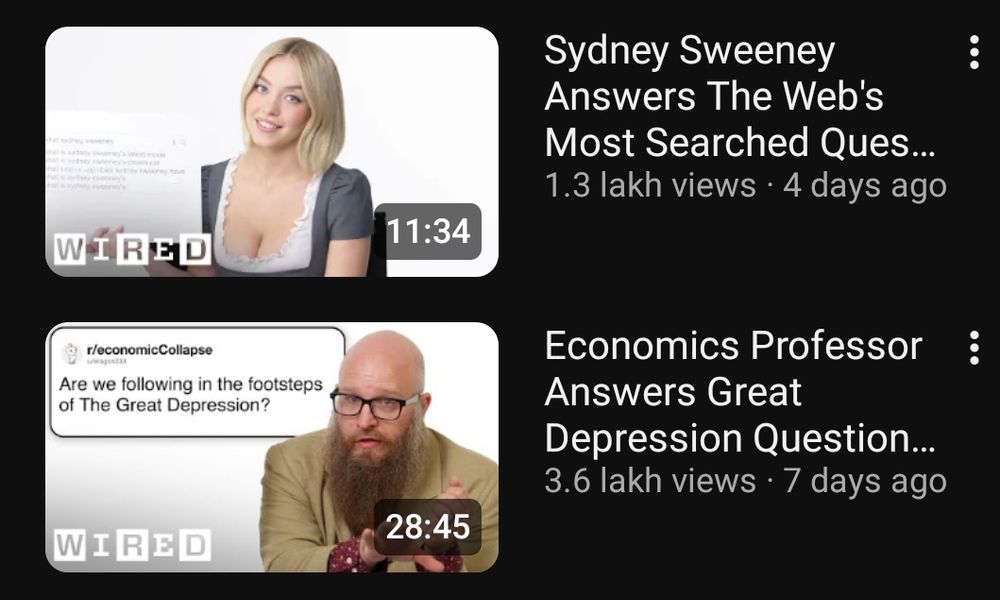Click the 28:45 duration badge
This screenshot has width=1000, height=600.
tap(428, 527)
